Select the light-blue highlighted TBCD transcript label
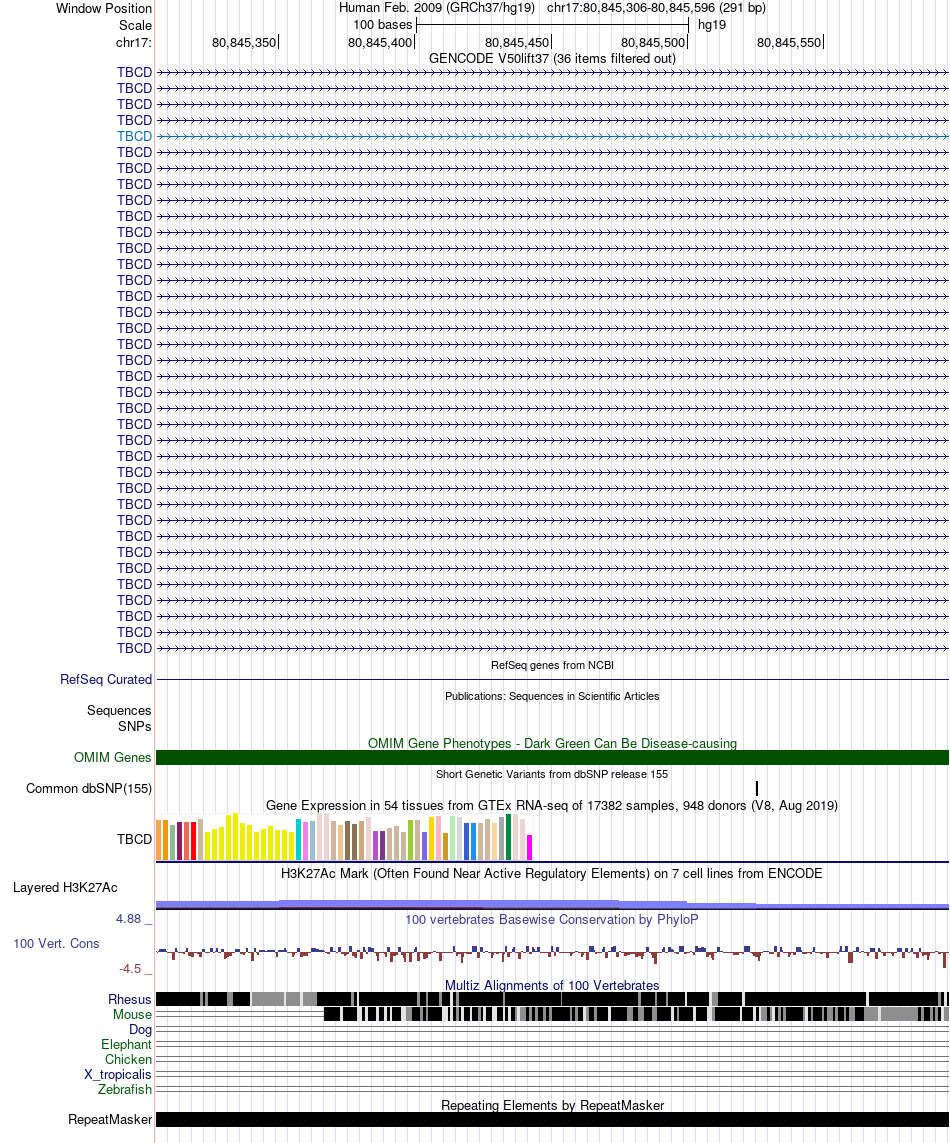The height and width of the screenshot is (1143, 950). [x=134, y=136]
